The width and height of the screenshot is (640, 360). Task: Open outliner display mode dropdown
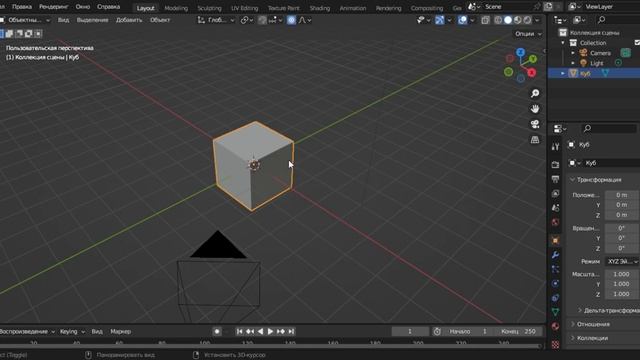pyautogui.click(x=560, y=20)
